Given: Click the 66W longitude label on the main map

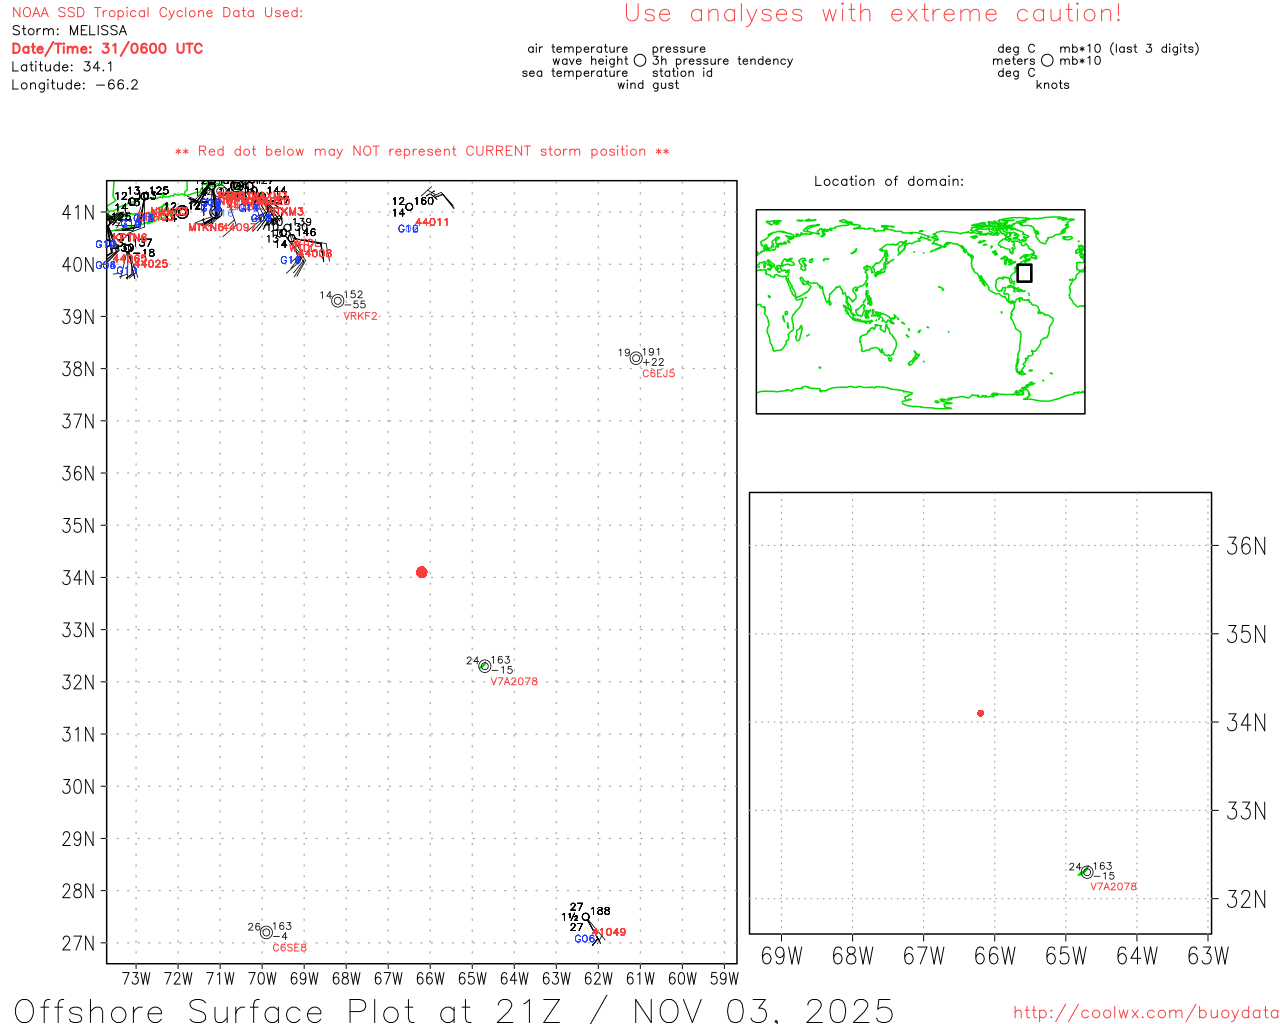Looking at the screenshot, I should pyautogui.click(x=430, y=978).
